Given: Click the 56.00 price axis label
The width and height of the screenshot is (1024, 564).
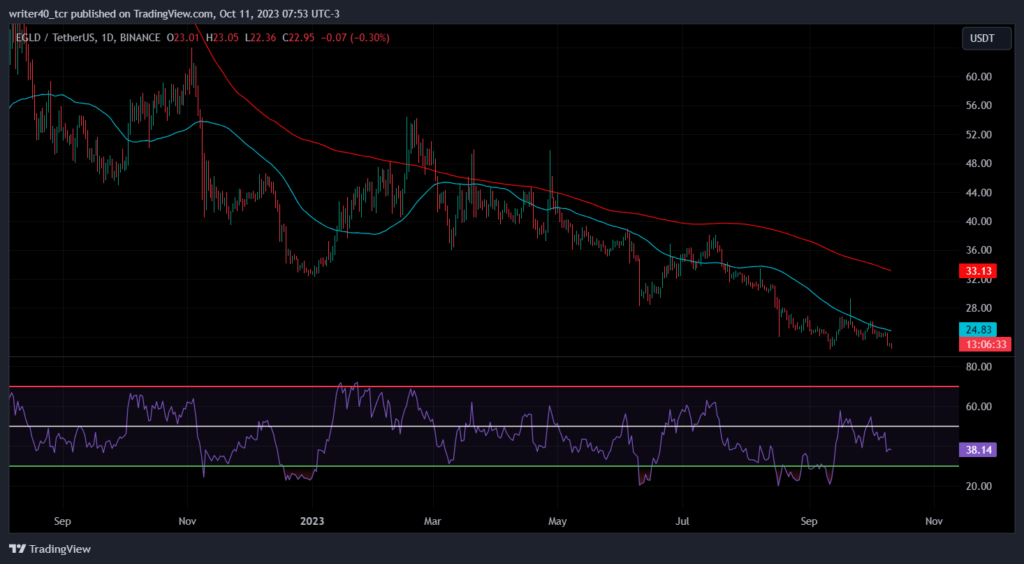Looking at the screenshot, I should [978, 106].
